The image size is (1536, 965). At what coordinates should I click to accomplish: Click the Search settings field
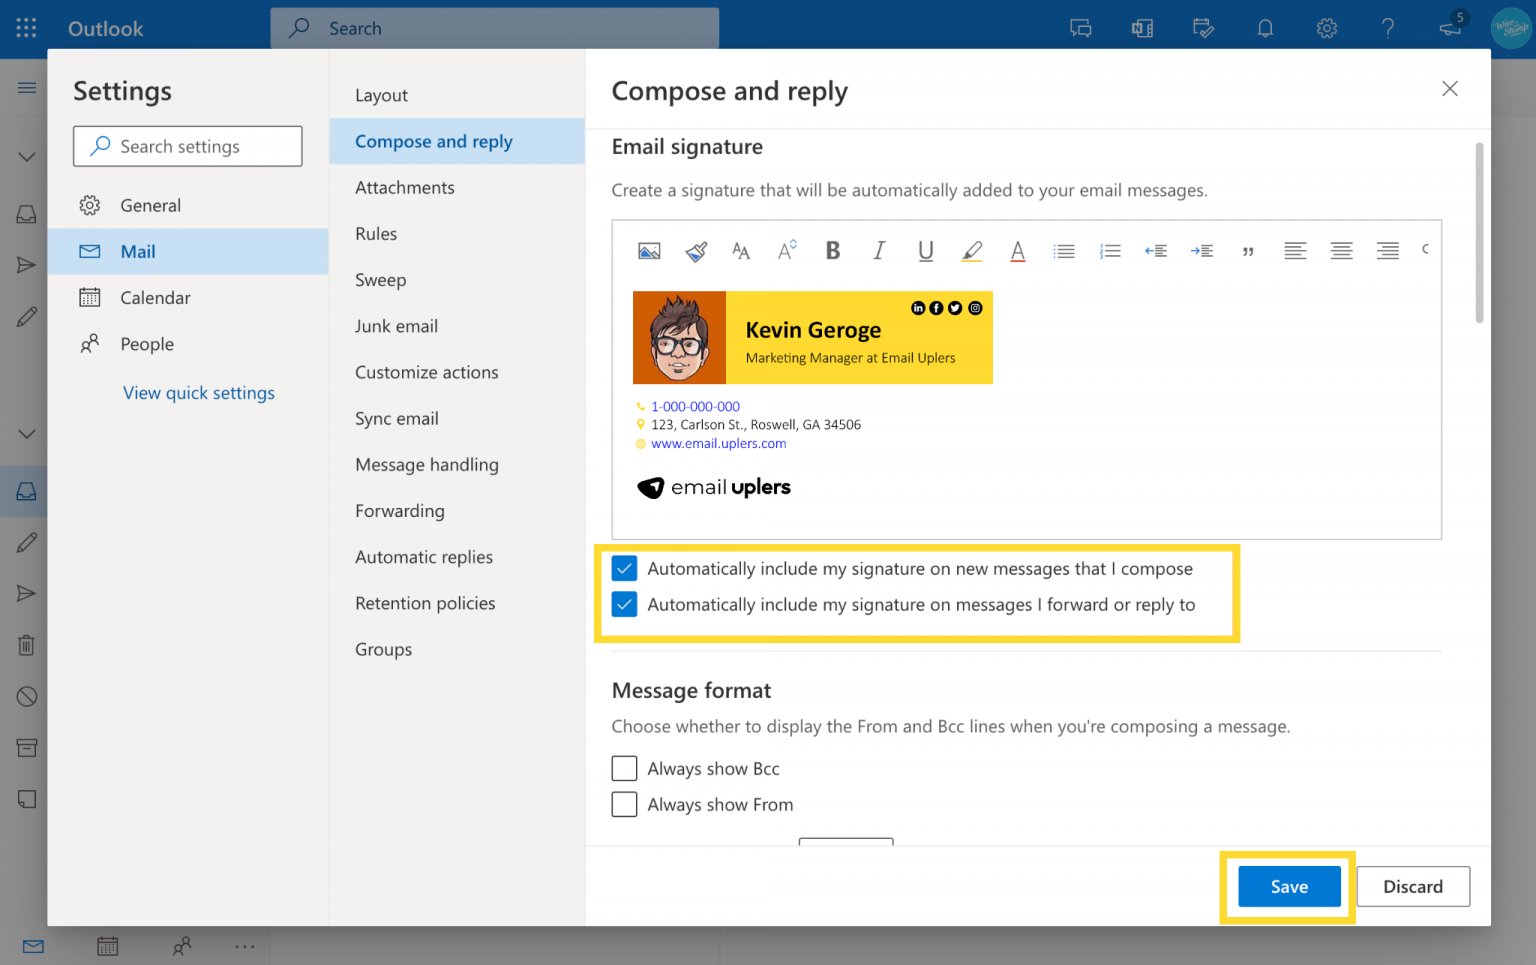[188, 147]
